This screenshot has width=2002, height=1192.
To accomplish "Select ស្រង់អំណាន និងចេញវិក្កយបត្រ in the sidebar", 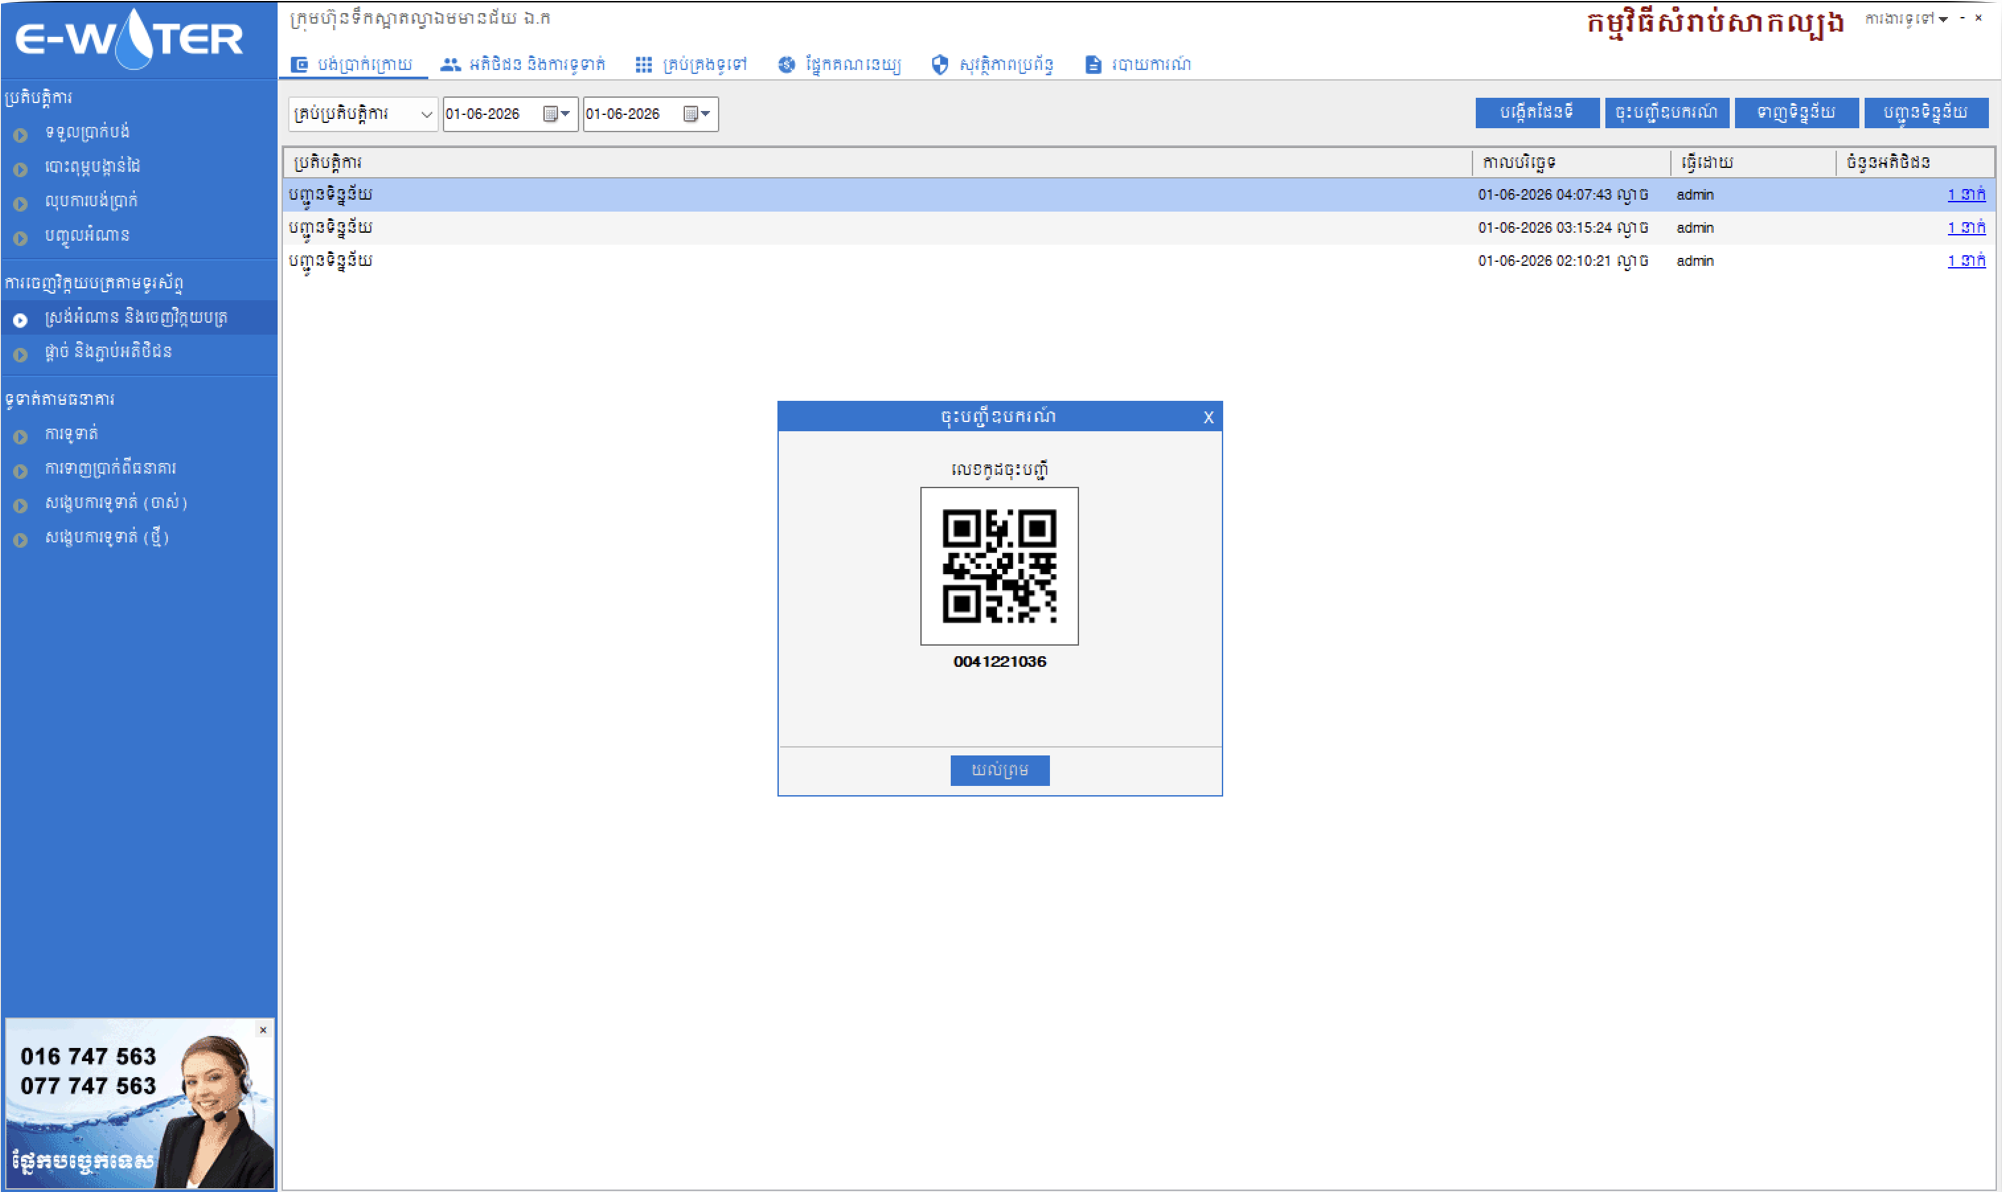I will coord(136,318).
